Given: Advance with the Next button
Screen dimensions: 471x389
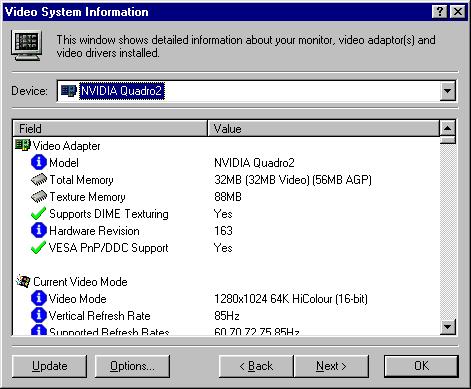Looking at the screenshot, I should coord(331,366).
